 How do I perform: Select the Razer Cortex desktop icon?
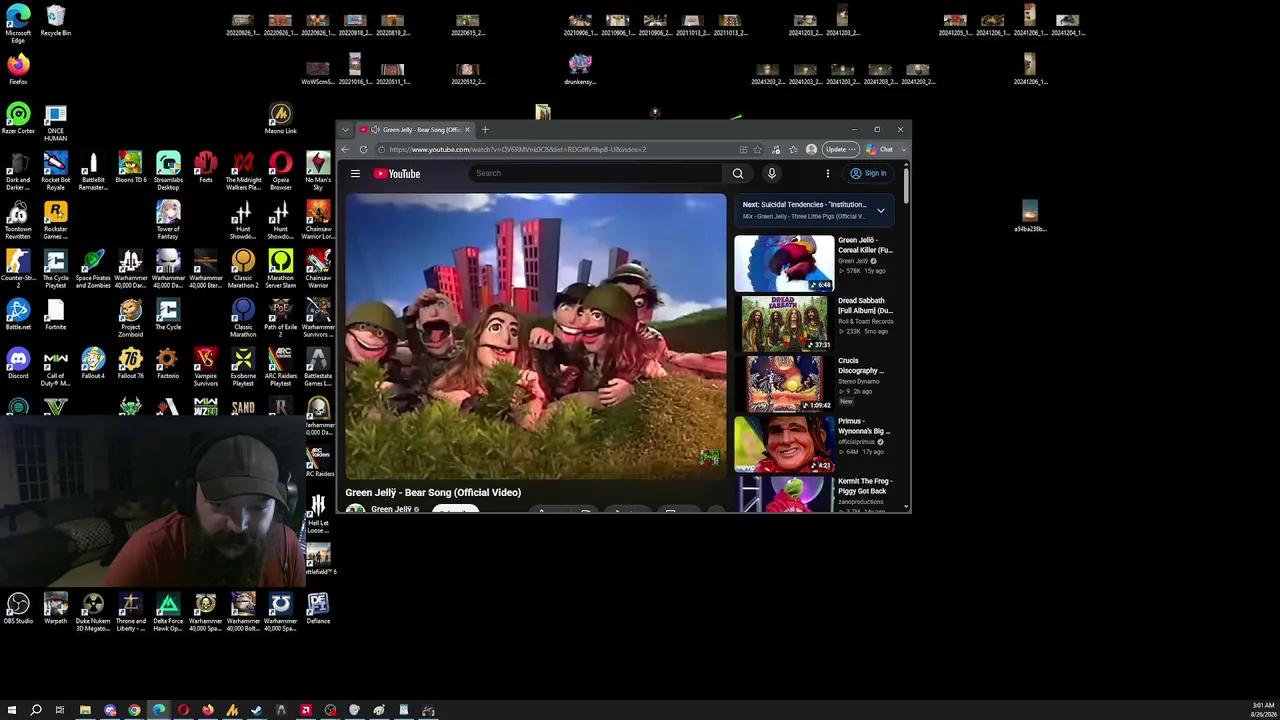[18, 119]
